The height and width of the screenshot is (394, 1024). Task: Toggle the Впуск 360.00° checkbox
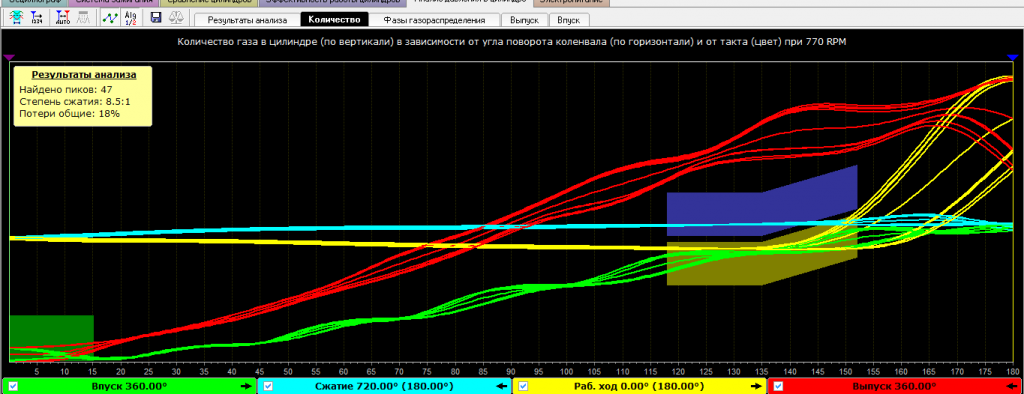coord(13,386)
